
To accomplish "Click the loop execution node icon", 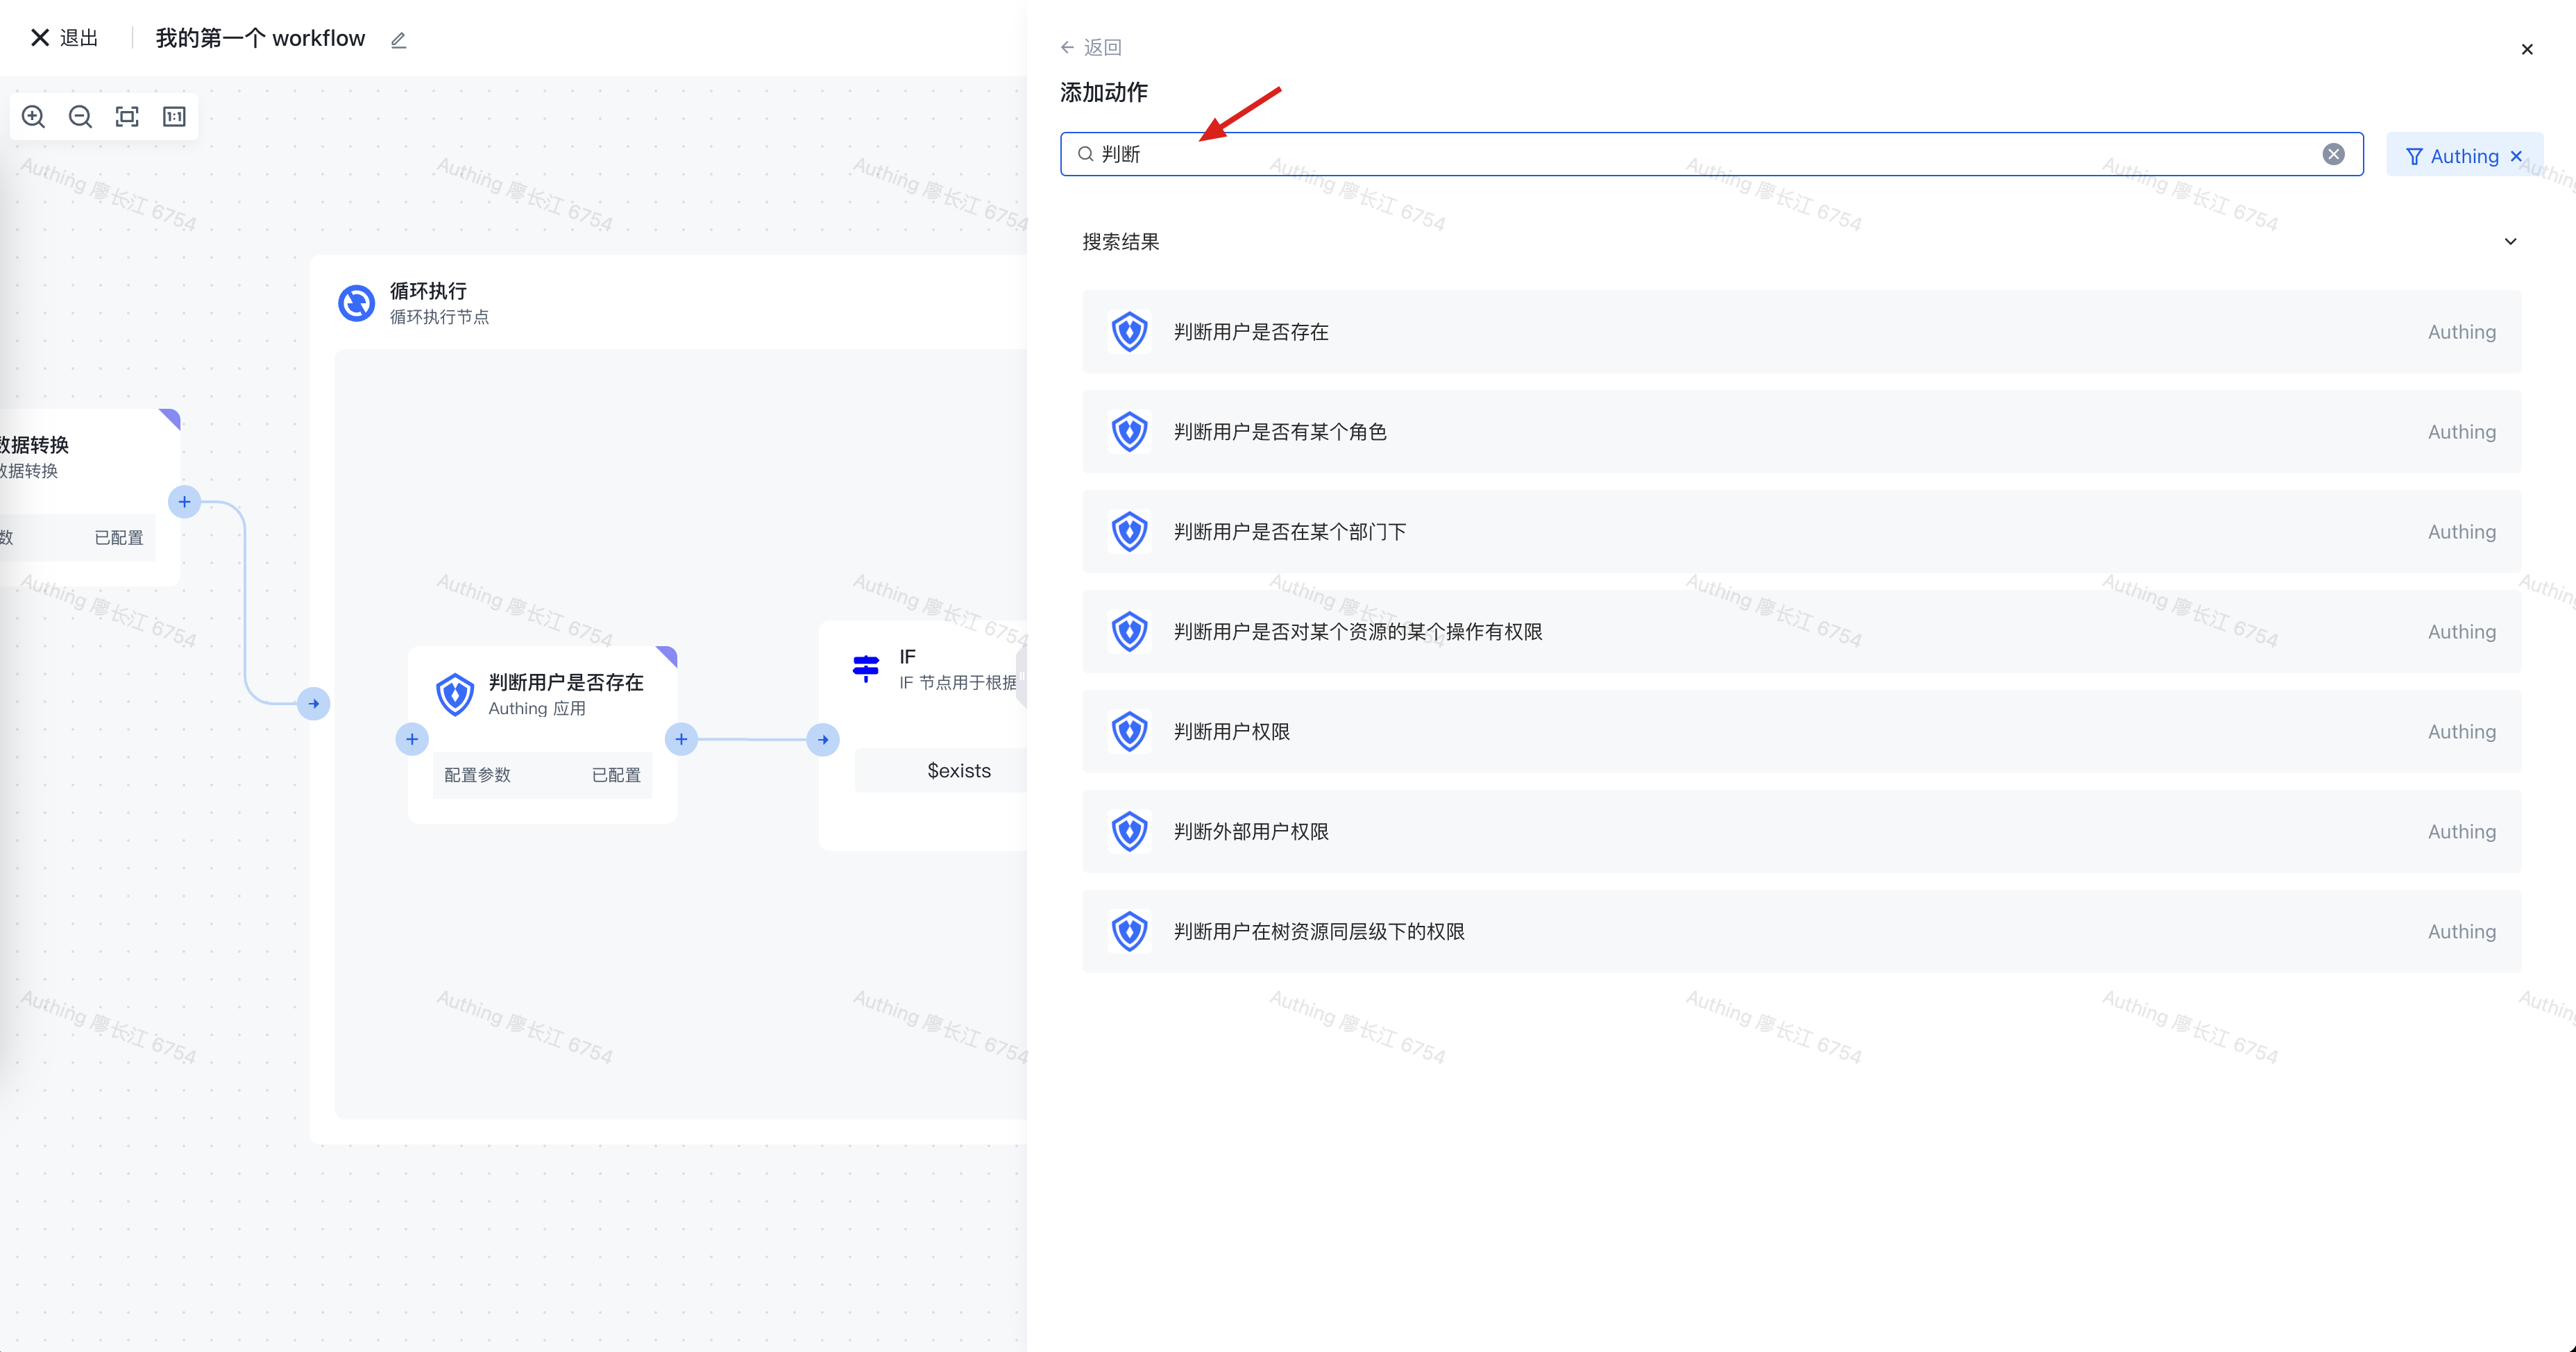I will tap(356, 303).
